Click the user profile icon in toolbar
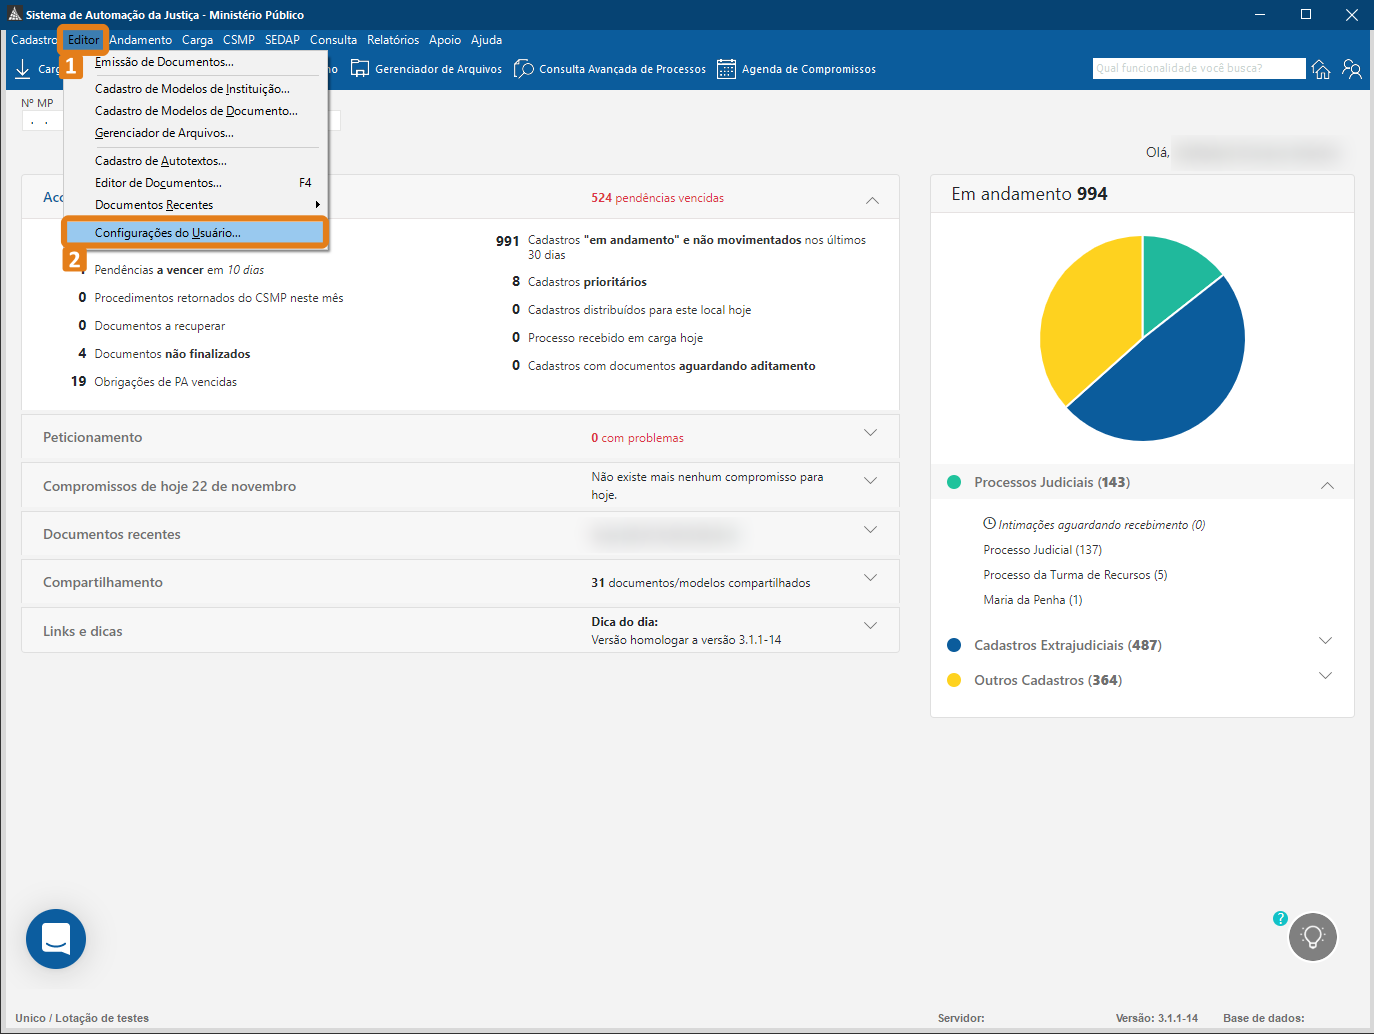The height and width of the screenshot is (1034, 1374). pyautogui.click(x=1352, y=69)
